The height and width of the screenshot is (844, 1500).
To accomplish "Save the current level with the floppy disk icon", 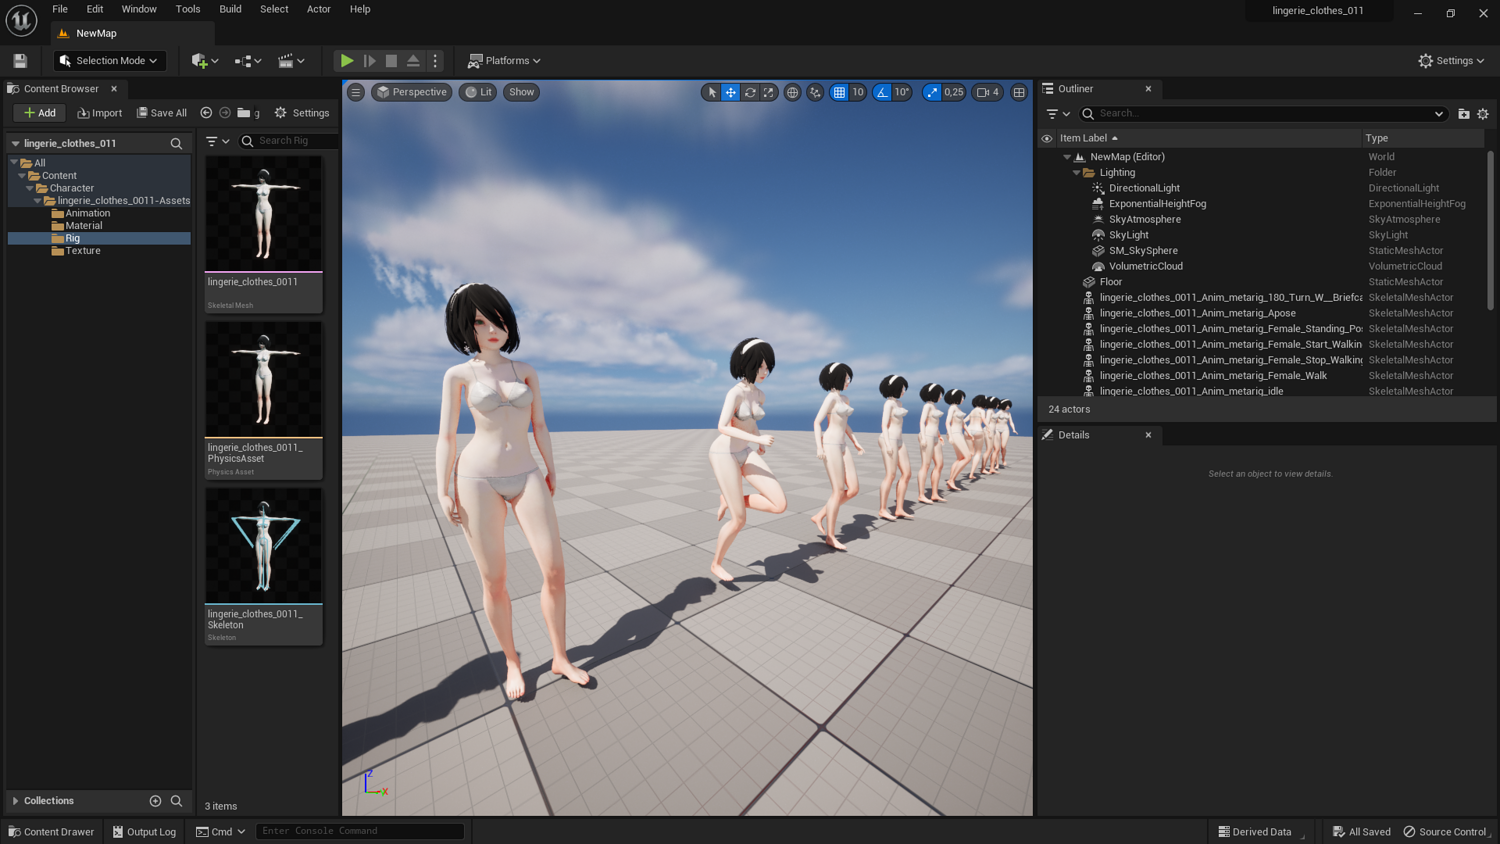I will [20, 61].
